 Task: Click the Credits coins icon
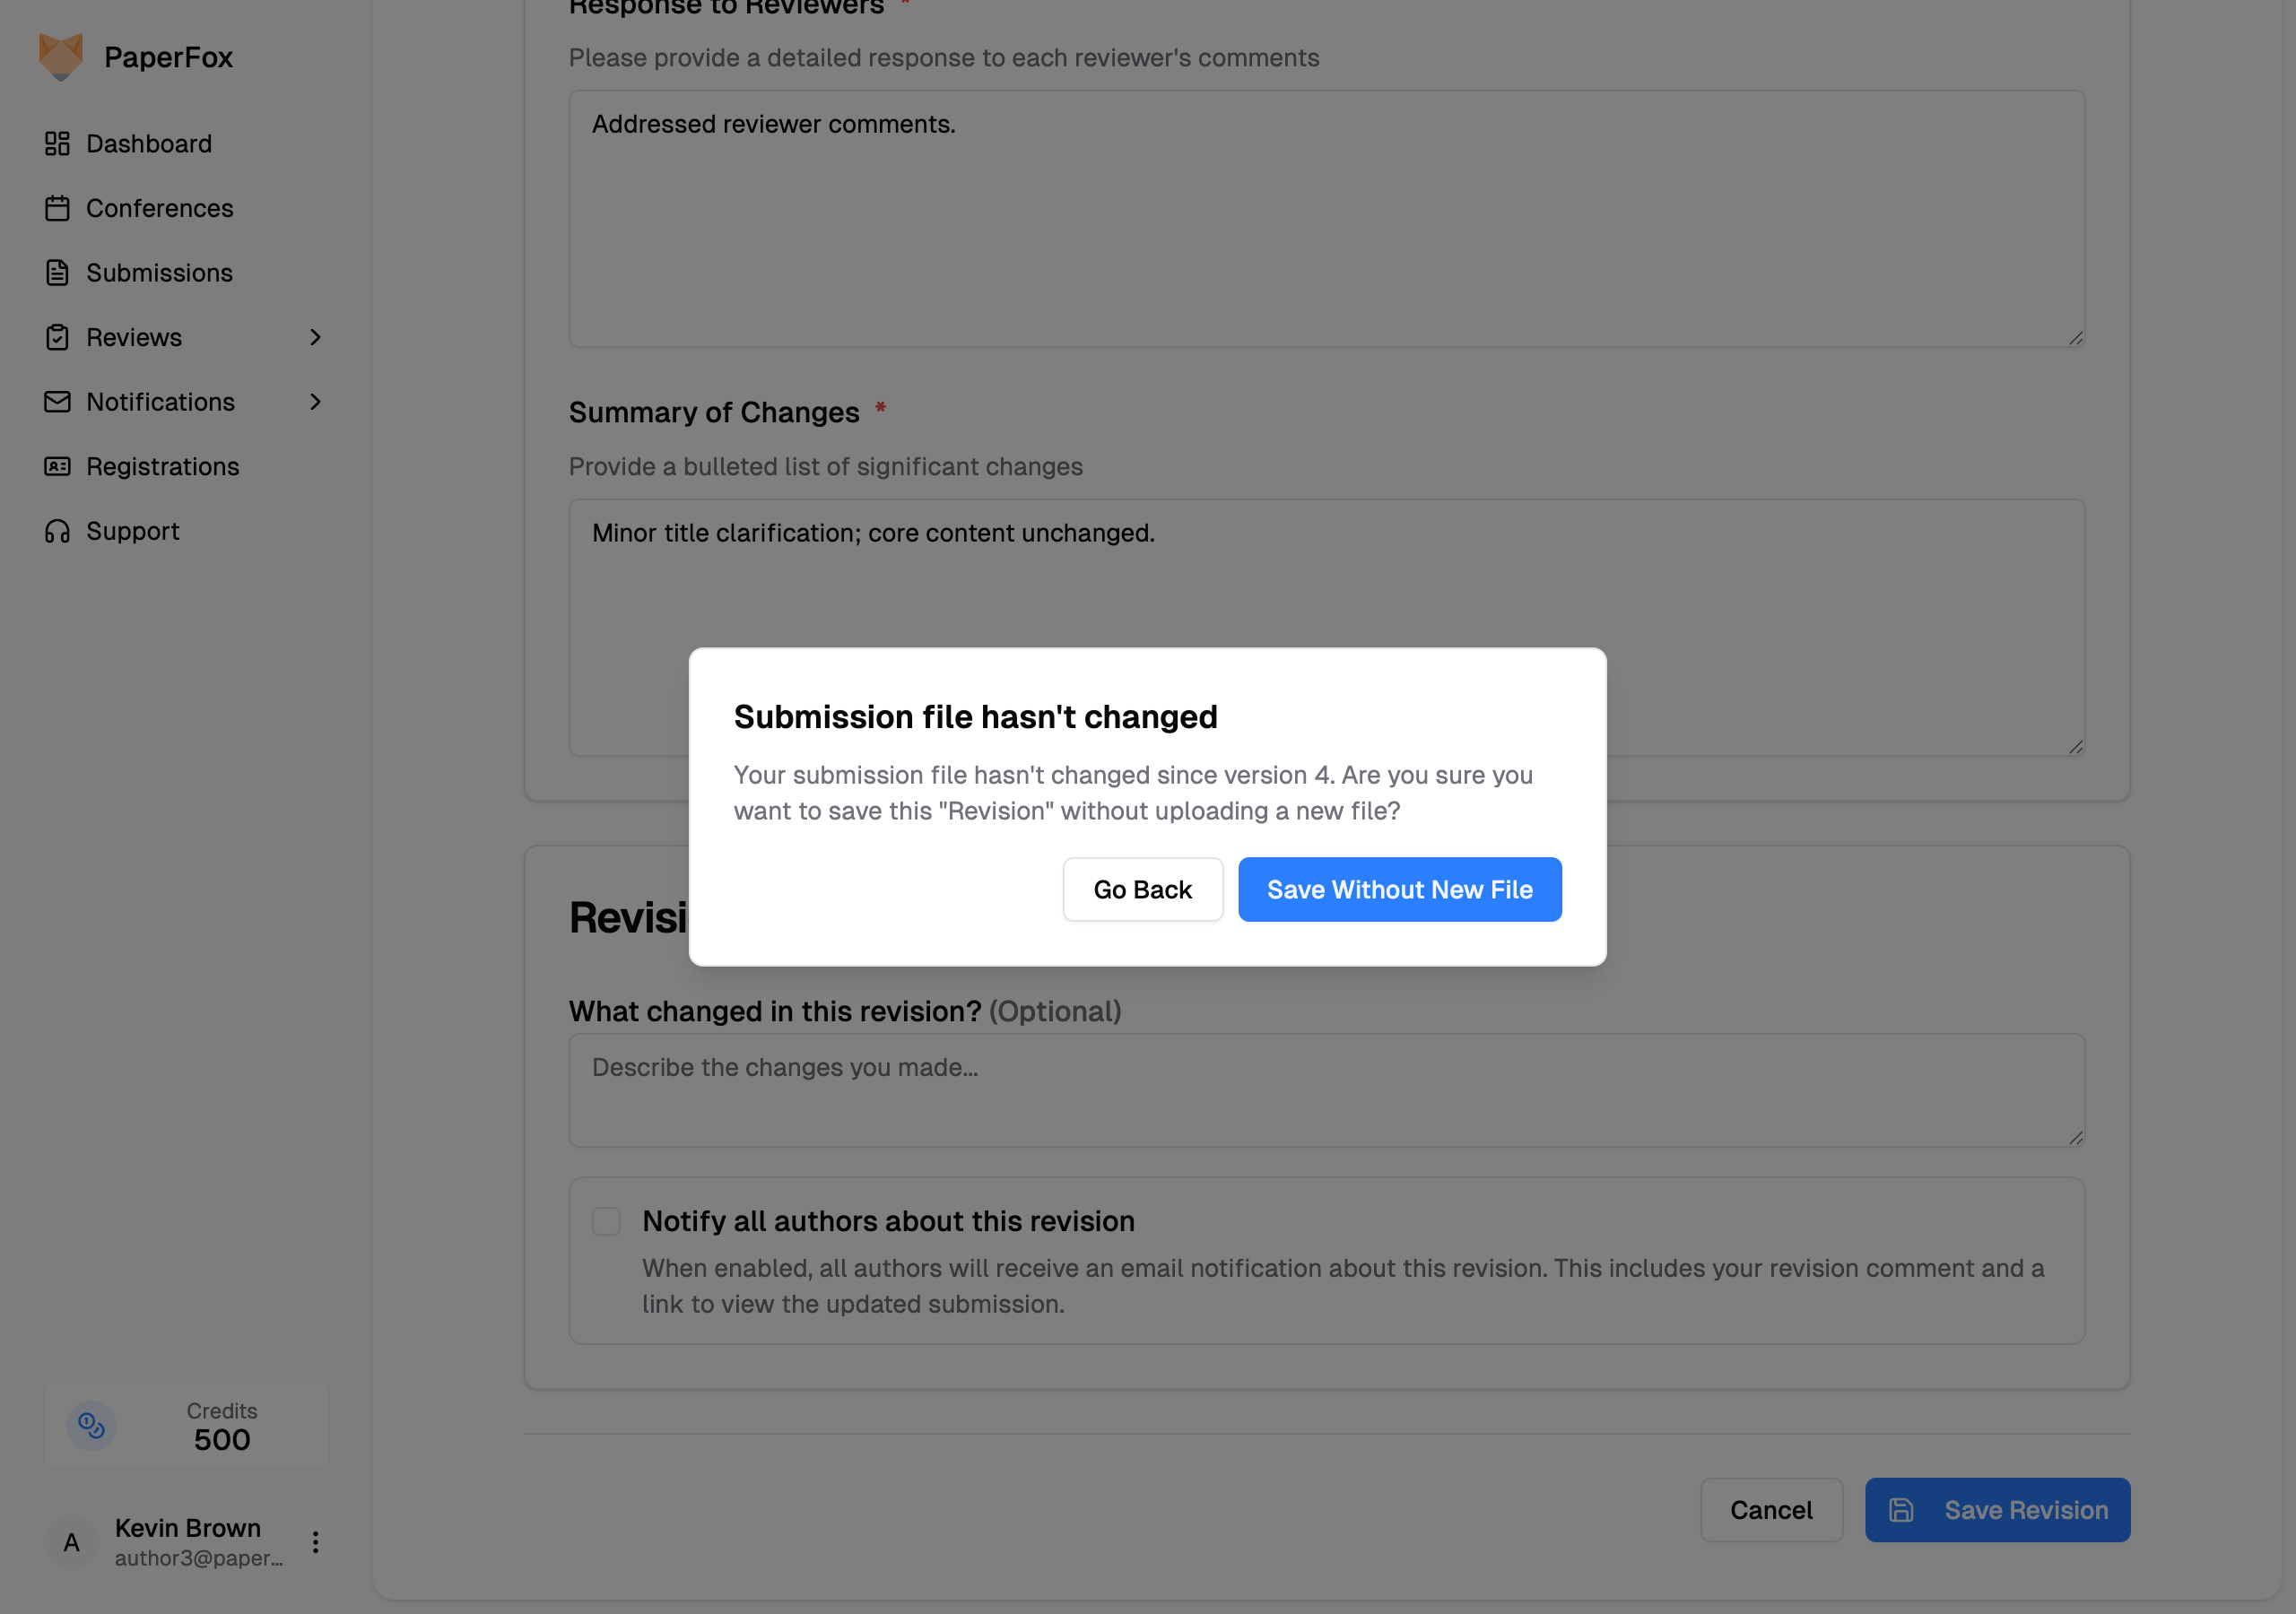click(91, 1425)
